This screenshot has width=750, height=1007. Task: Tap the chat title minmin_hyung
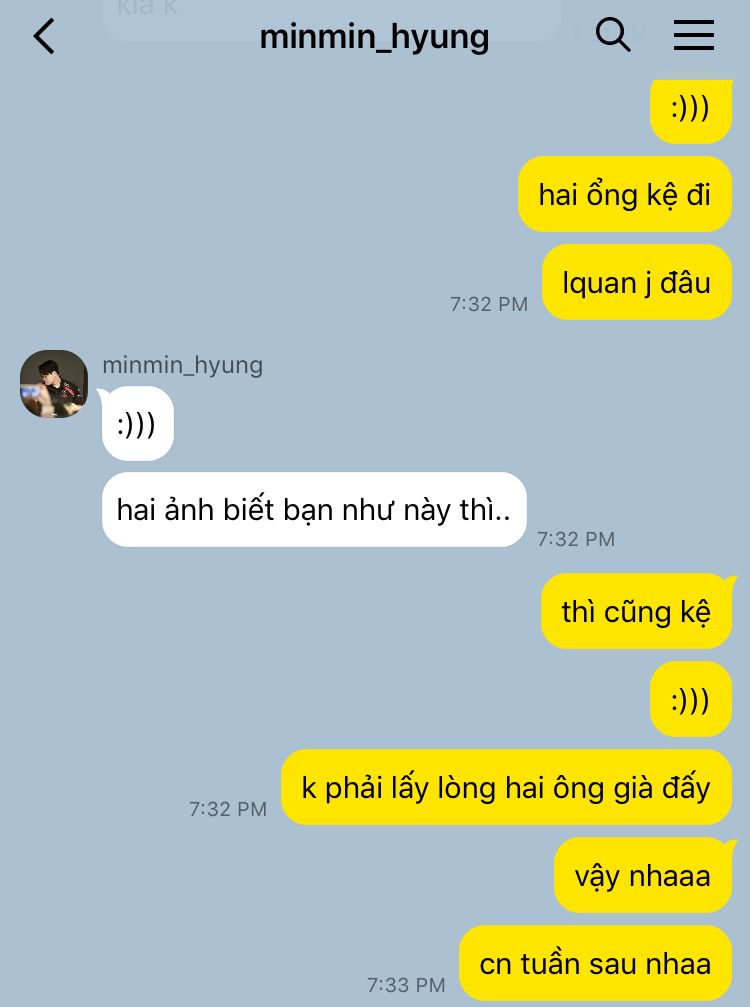click(x=374, y=37)
